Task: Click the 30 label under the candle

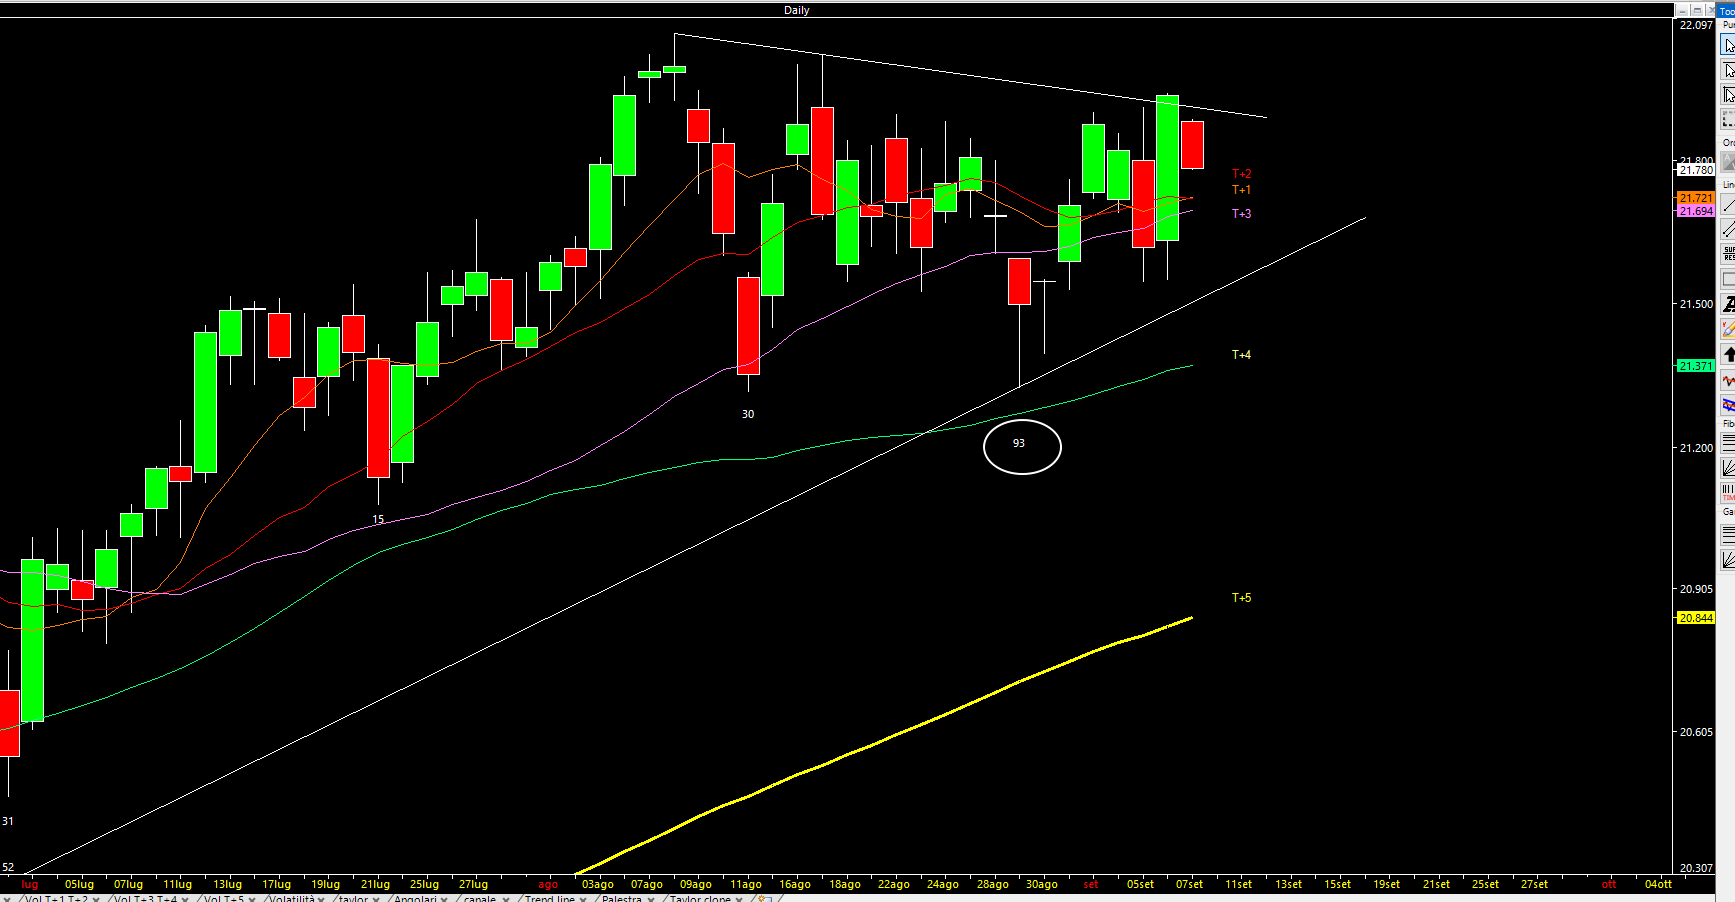Action: point(748,414)
